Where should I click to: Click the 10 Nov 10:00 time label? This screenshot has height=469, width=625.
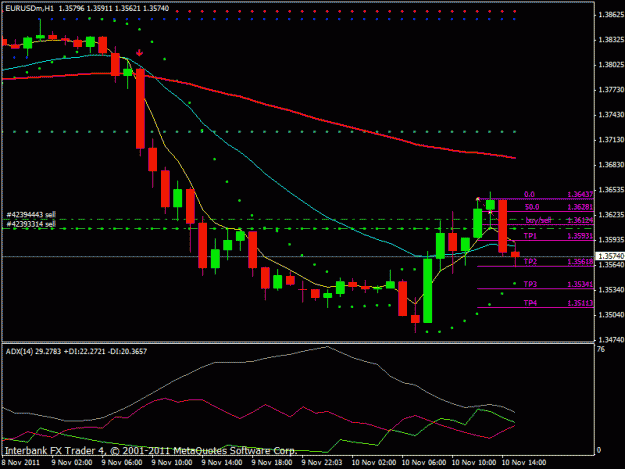474,462
